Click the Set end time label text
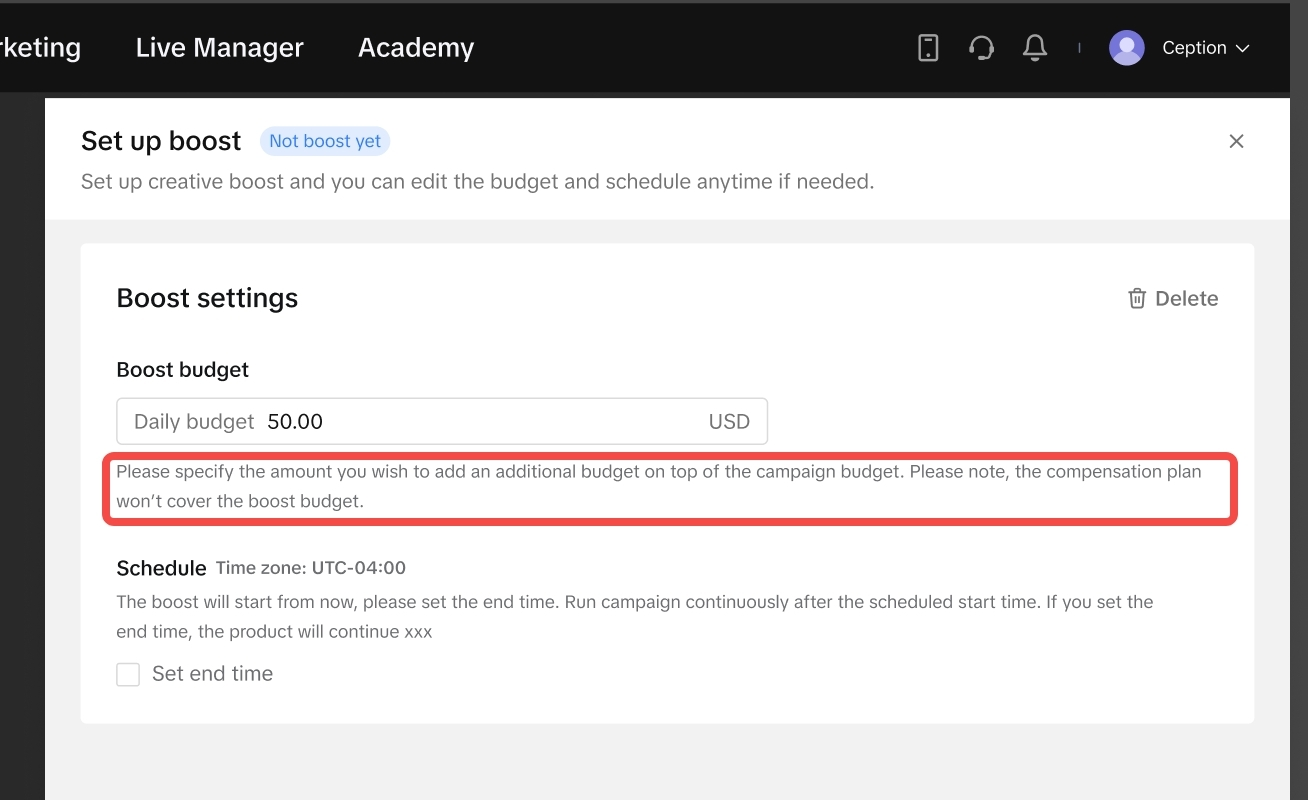The image size is (1308, 800). [212, 674]
